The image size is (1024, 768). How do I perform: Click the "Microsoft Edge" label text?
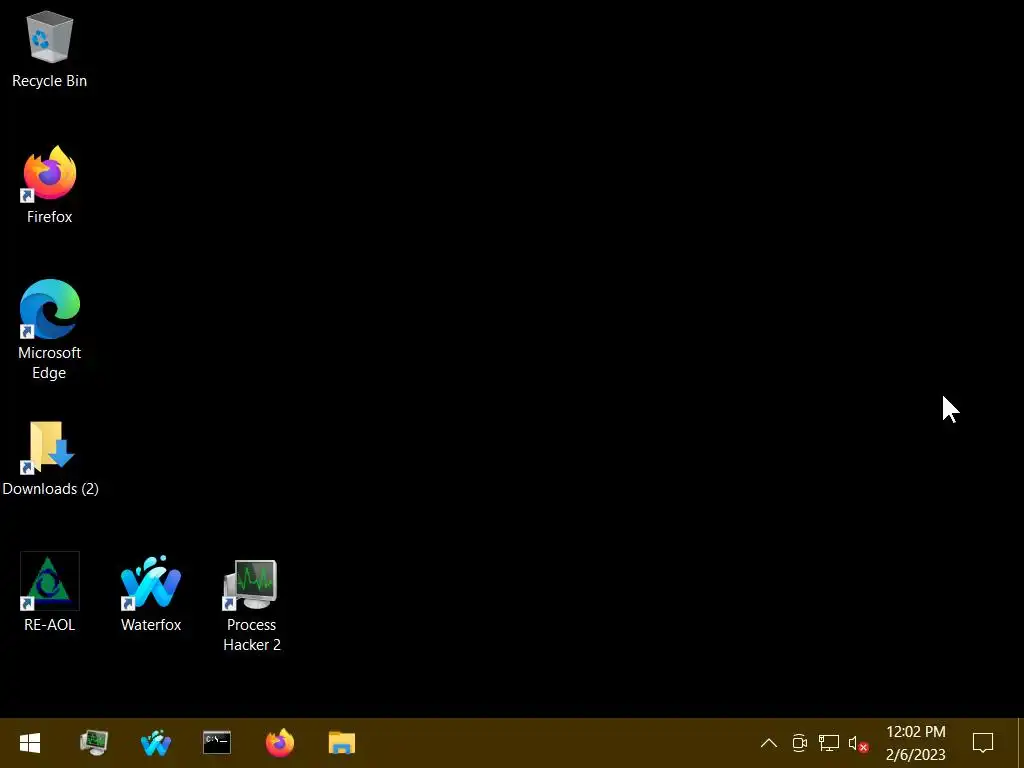click(x=50, y=362)
